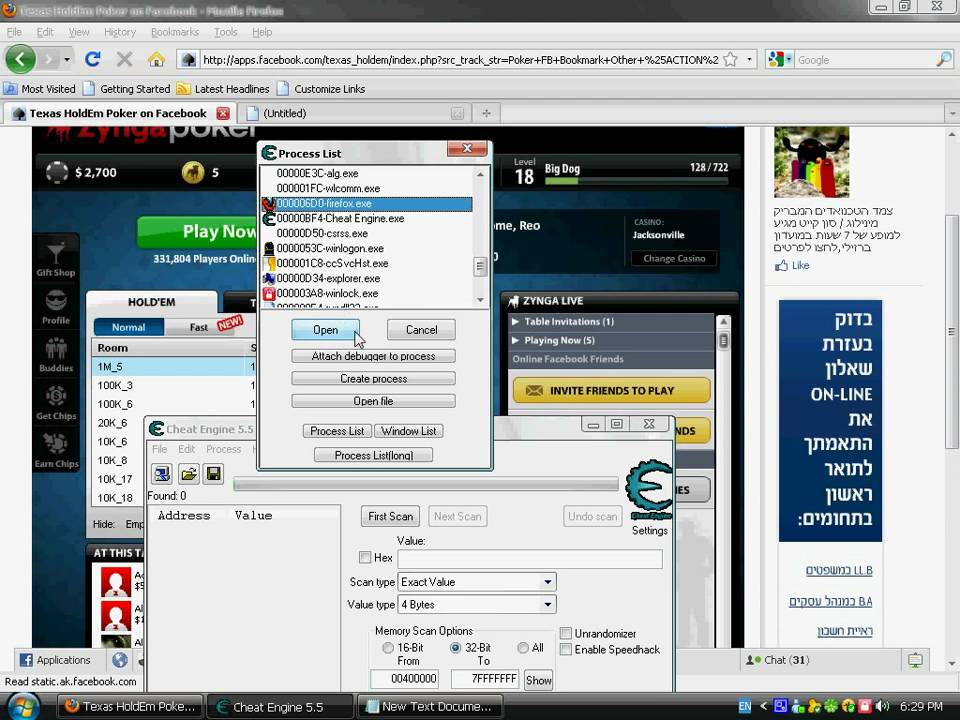Click Process List scrollbar thumb
Viewport: 960px width, 720px height.
[x=480, y=266]
